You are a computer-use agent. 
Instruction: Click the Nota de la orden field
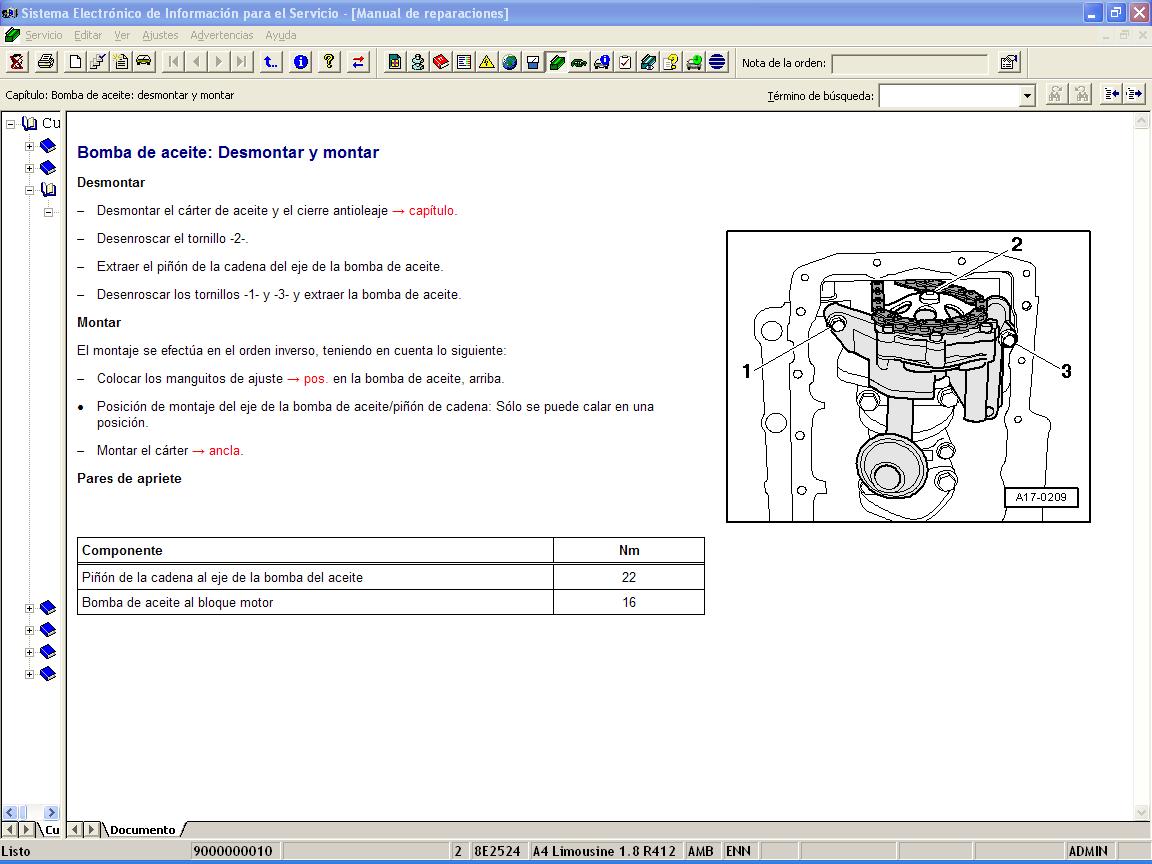(910, 63)
